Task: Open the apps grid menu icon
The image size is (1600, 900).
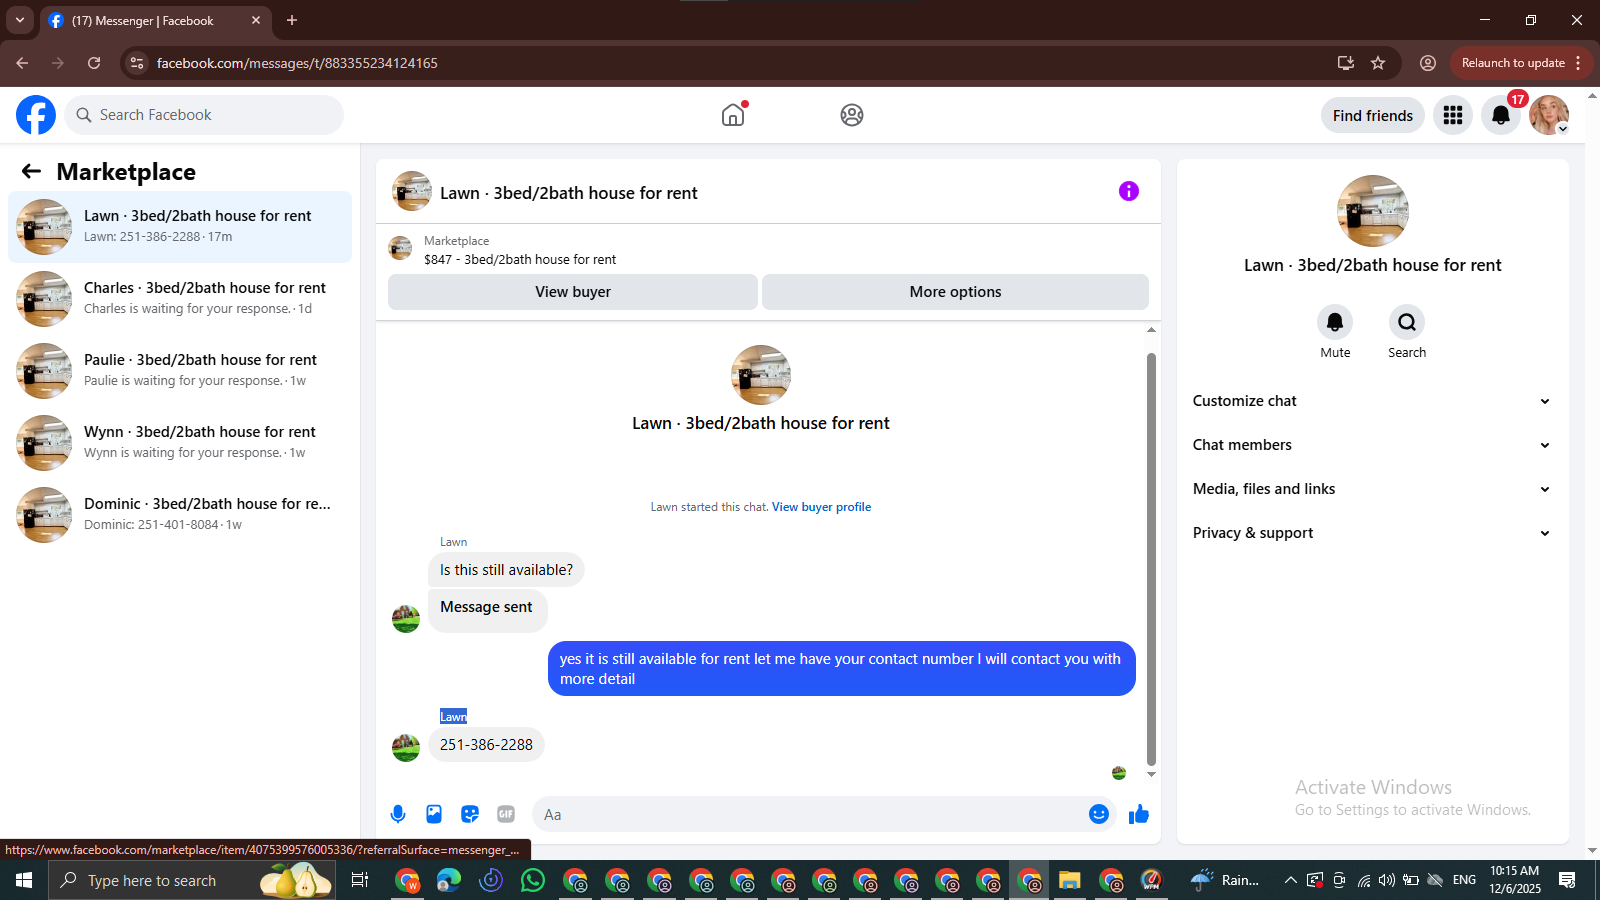Action: (x=1453, y=115)
